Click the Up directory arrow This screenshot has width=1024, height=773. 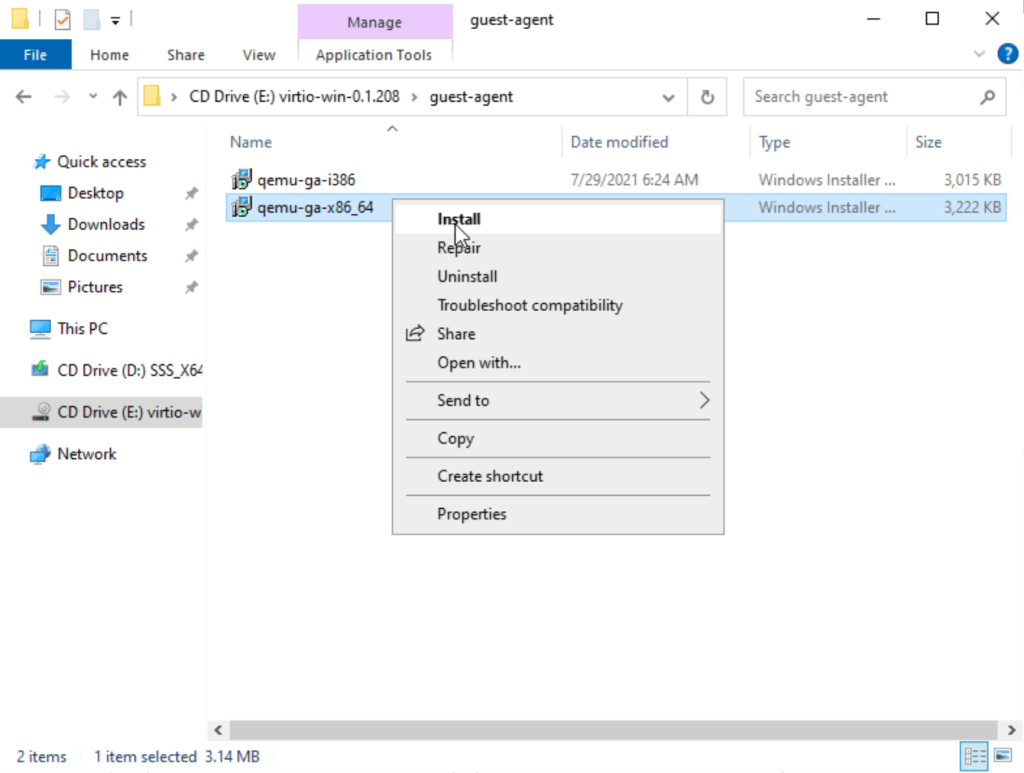120,97
